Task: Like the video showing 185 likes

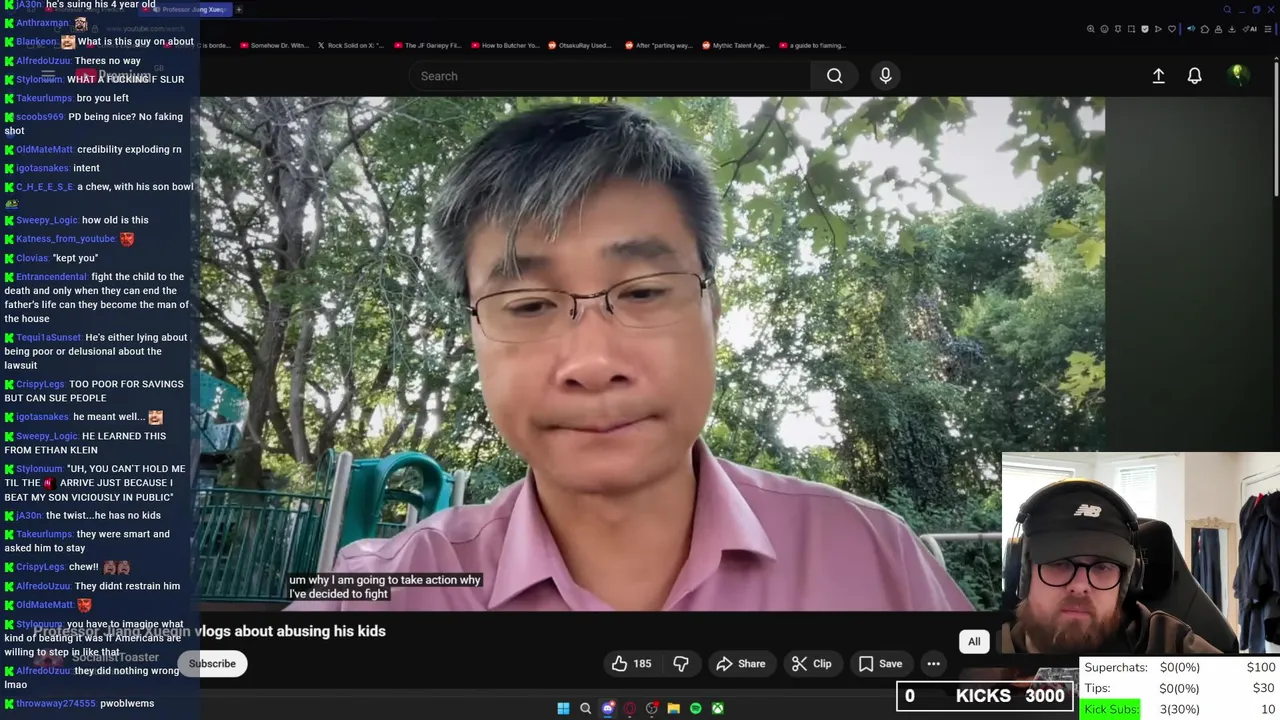Action: coord(632,663)
